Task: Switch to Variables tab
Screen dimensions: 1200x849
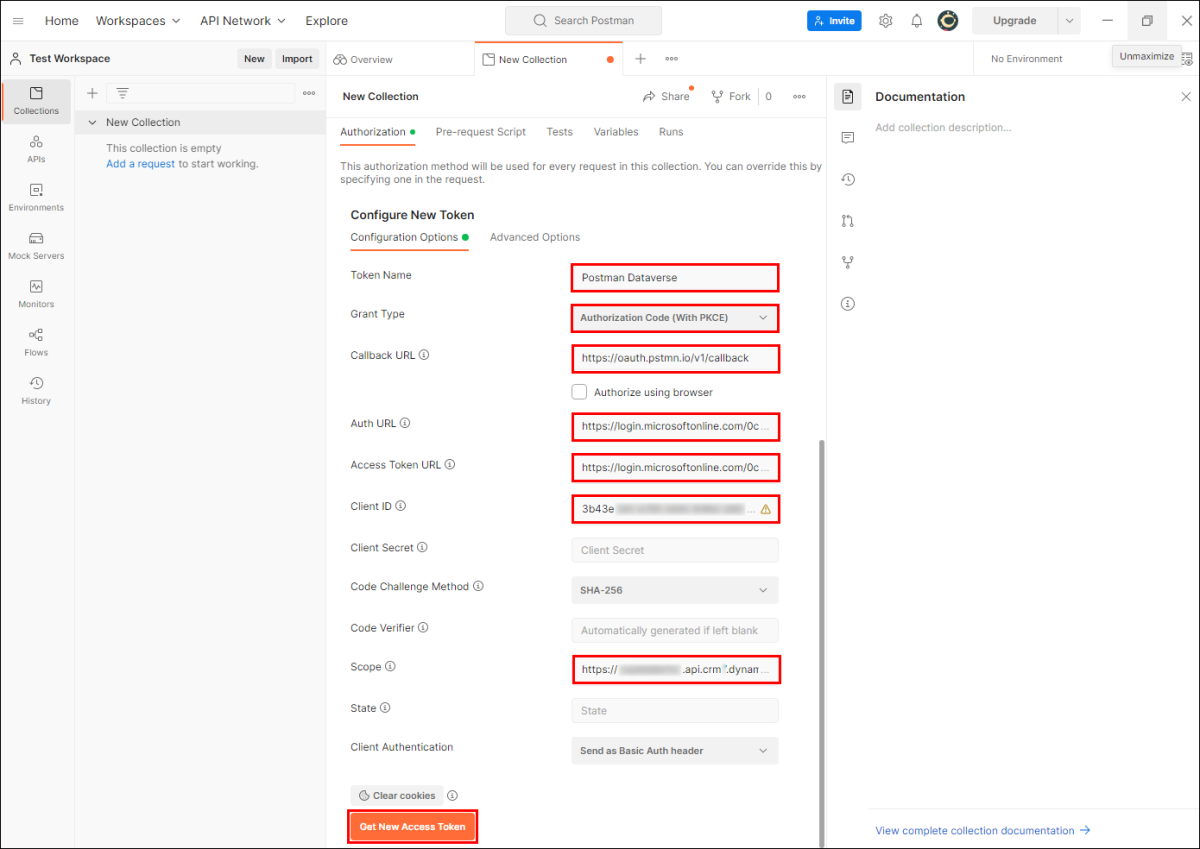Action: (x=616, y=132)
